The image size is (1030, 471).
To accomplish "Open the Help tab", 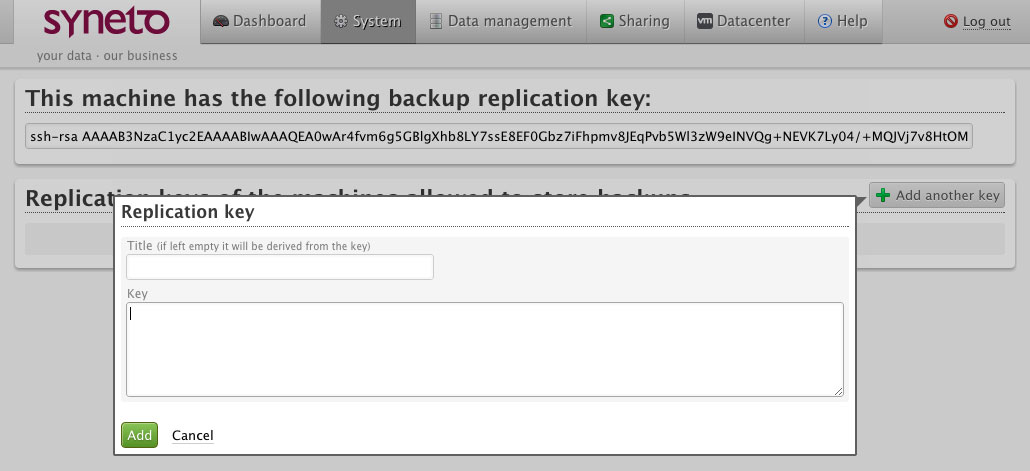I will (843, 21).
